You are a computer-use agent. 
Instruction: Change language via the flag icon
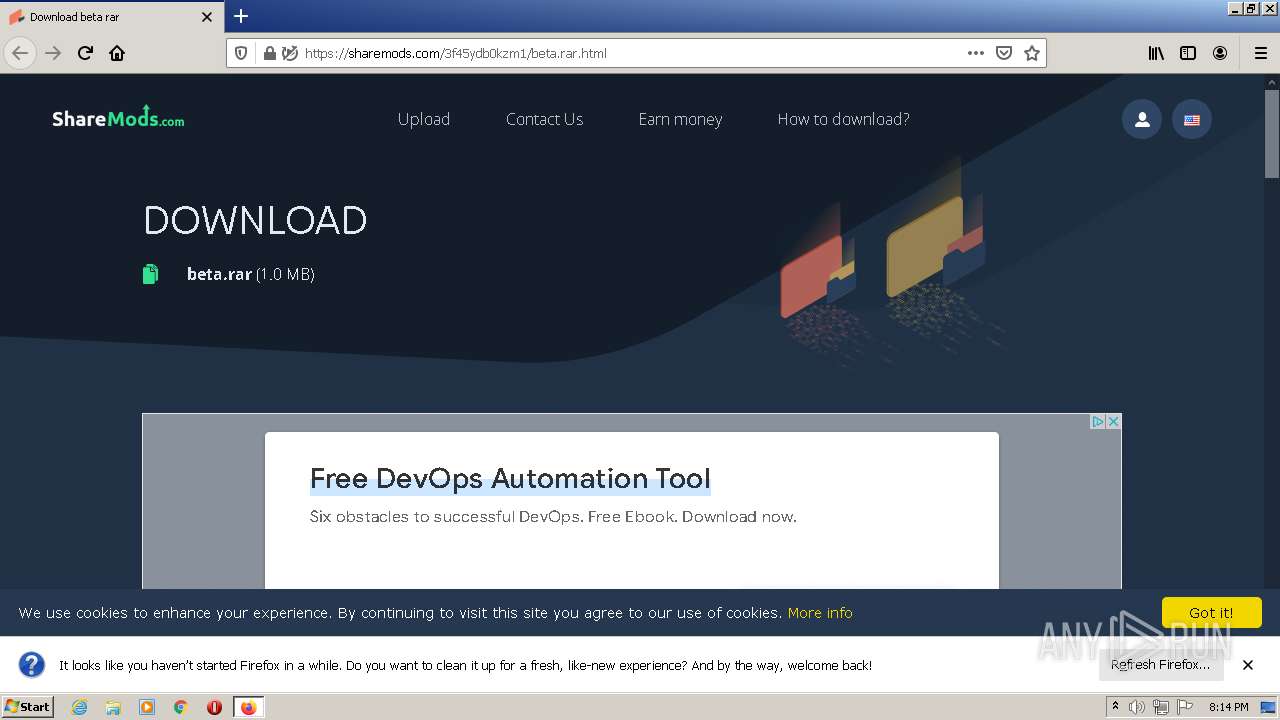[1192, 120]
